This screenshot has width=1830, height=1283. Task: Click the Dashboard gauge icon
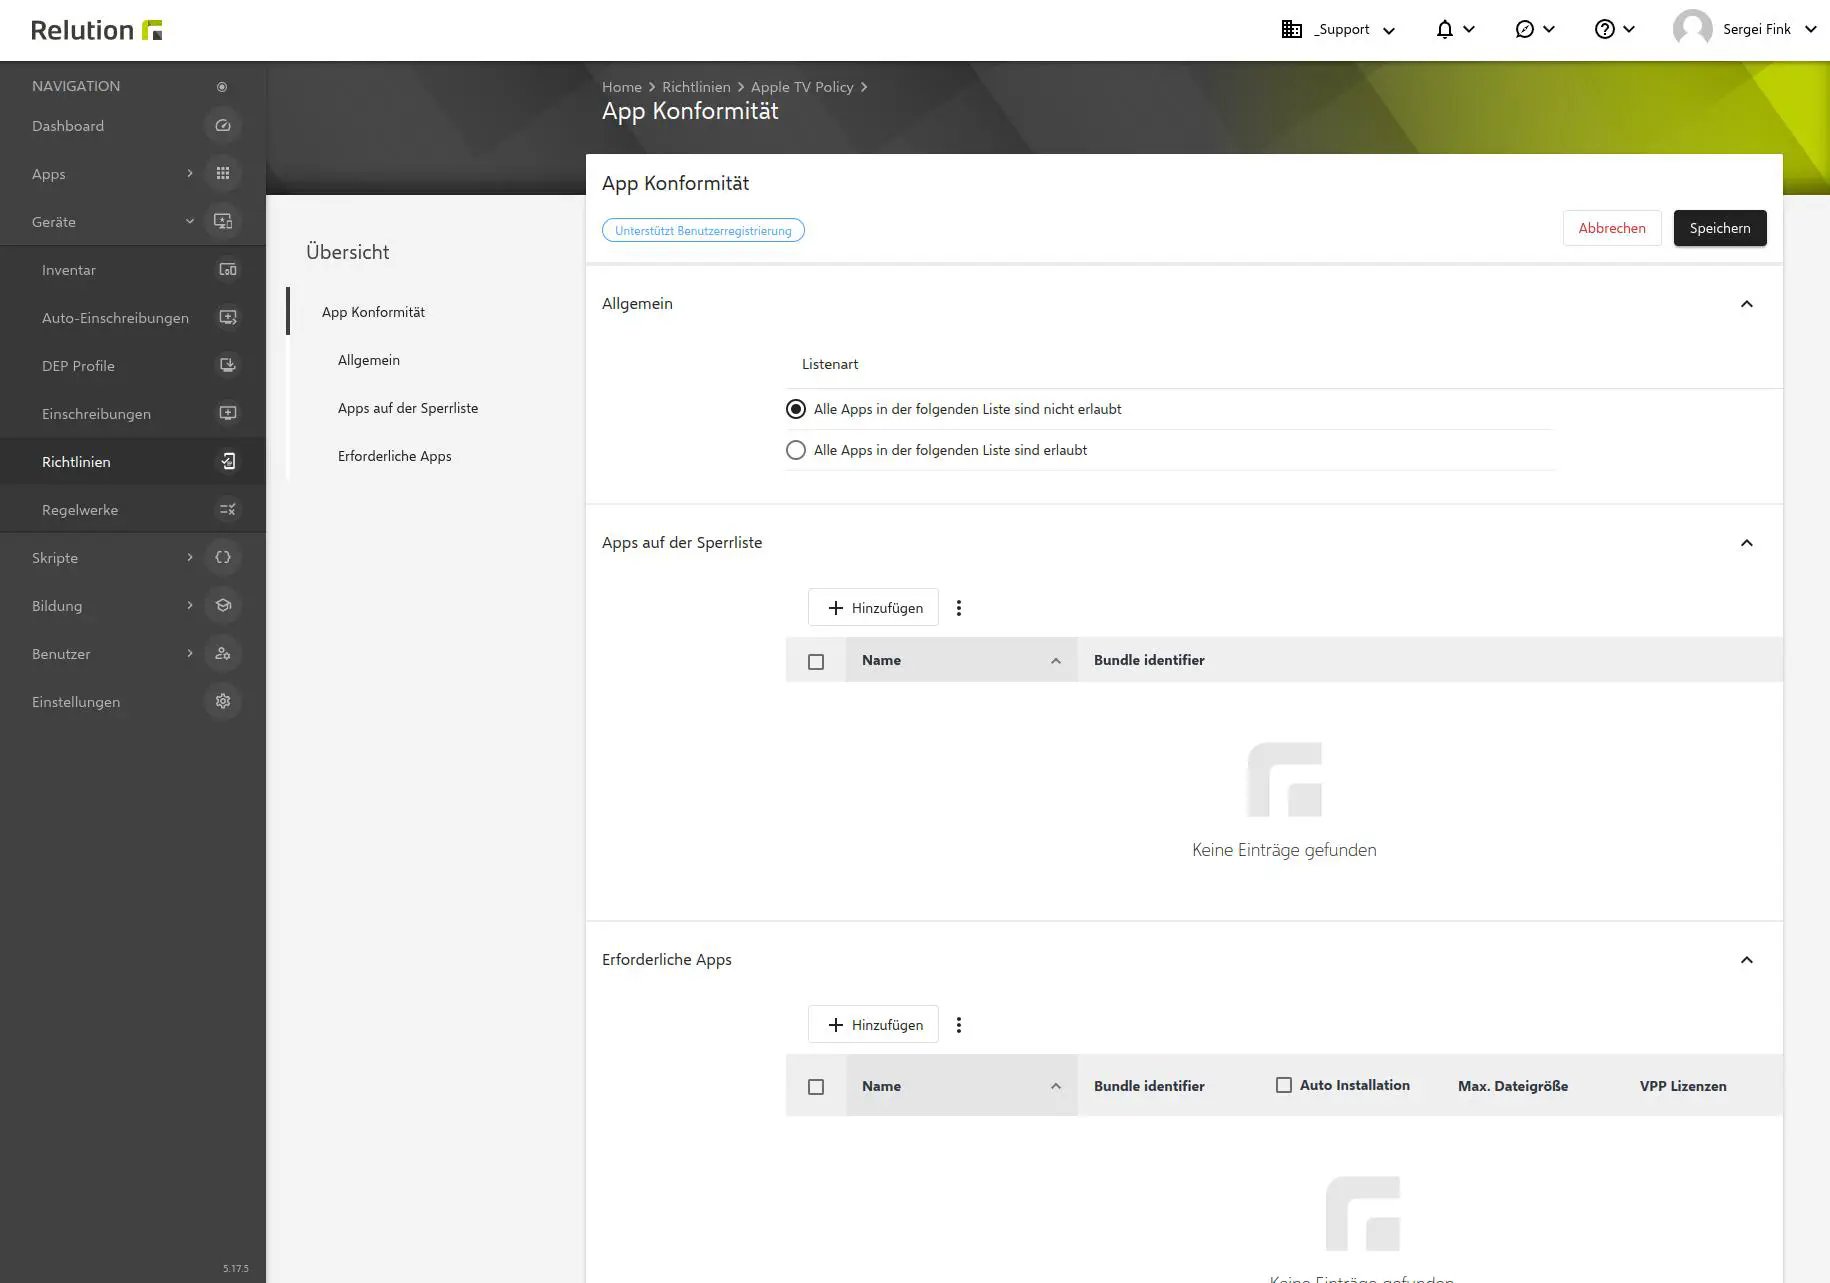click(223, 126)
